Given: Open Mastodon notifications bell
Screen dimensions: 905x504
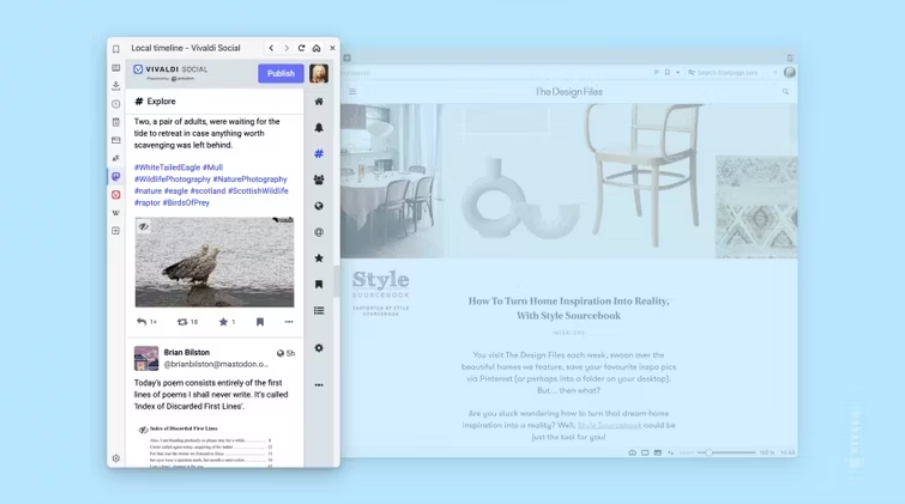Looking at the screenshot, I should tap(319, 128).
